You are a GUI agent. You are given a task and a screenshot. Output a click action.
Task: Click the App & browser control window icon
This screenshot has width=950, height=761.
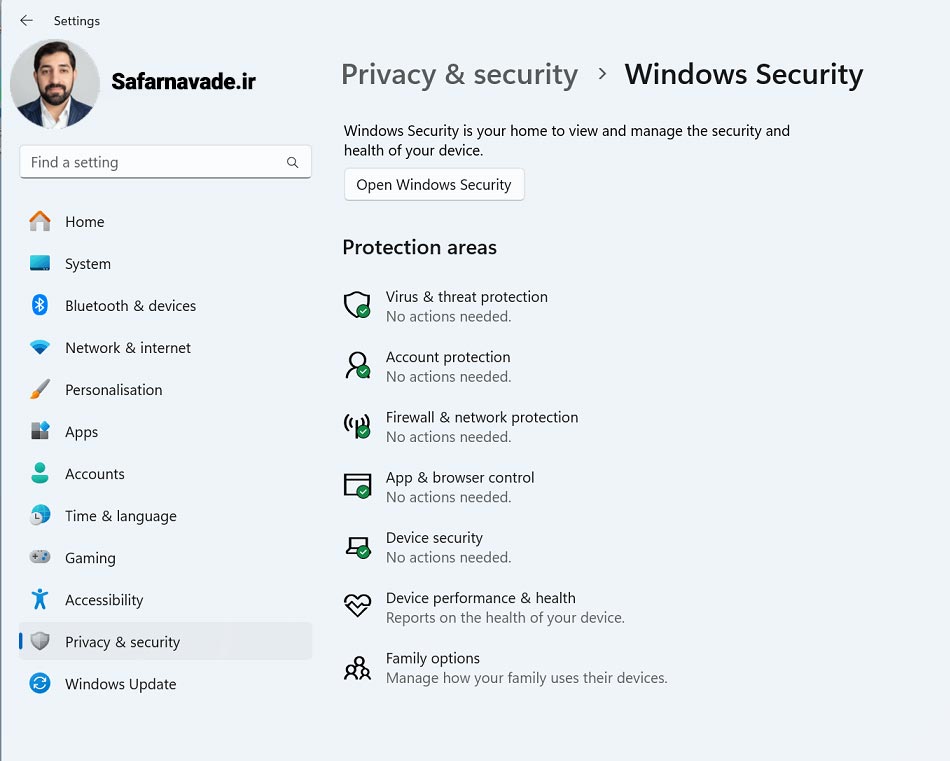point(357,486)
